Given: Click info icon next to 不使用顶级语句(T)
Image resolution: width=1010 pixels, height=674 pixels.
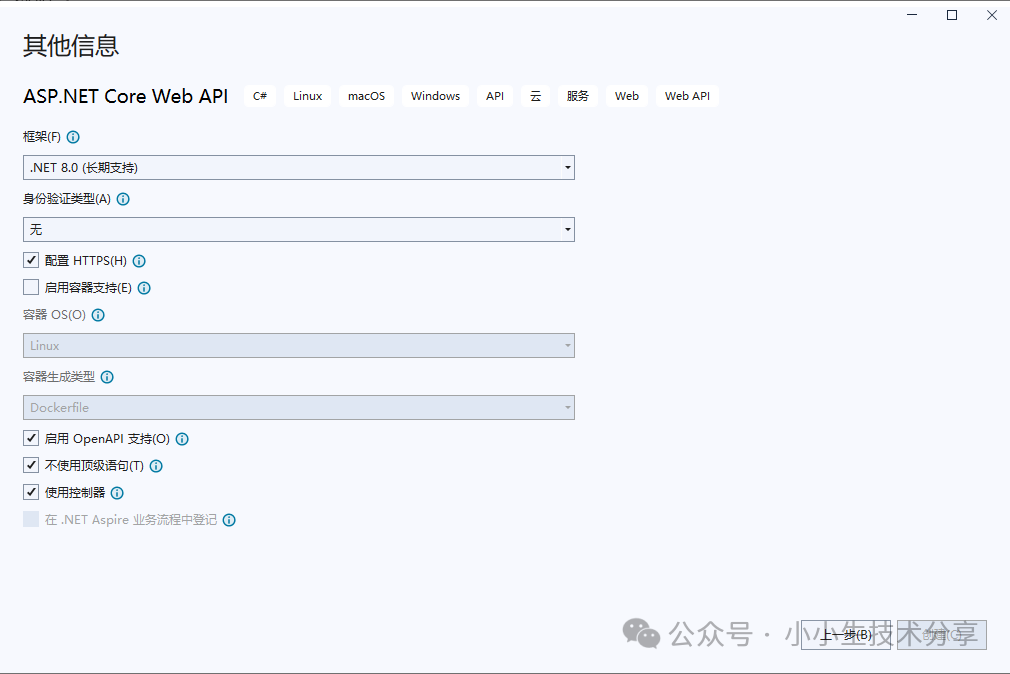Looking at the screenshot, I should coord(156,466).
